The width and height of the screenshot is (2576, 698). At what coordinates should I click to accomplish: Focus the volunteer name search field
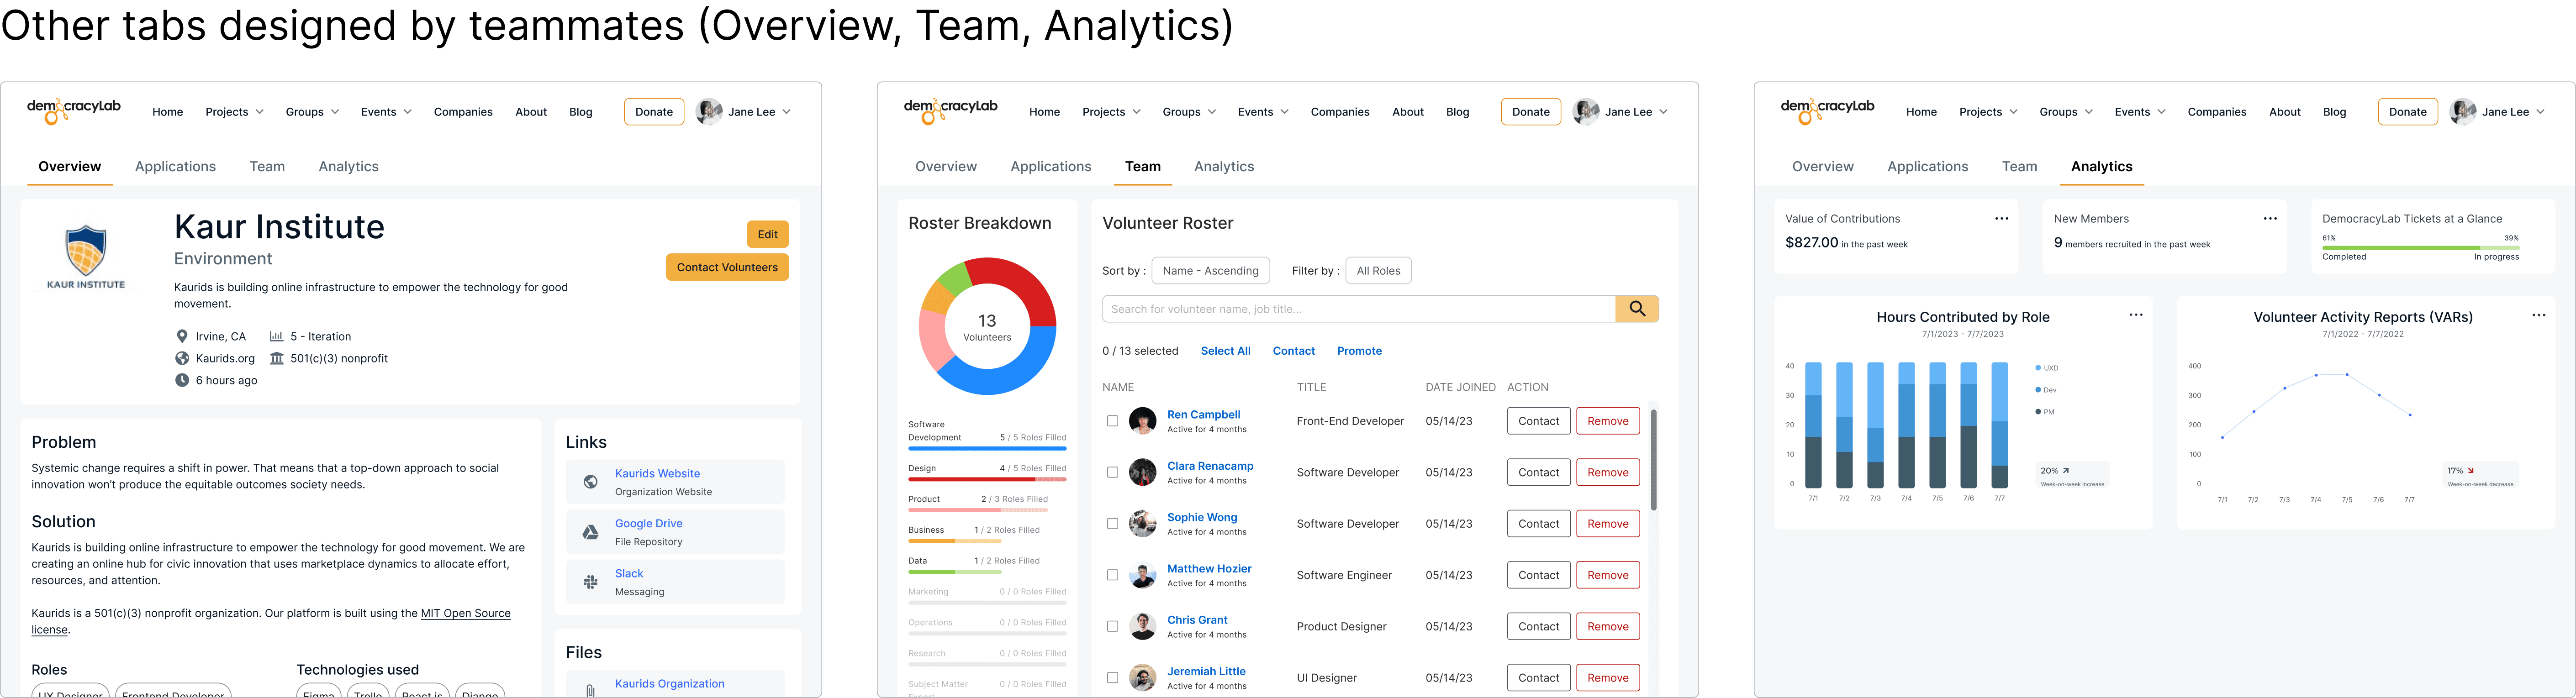click(1357, 309)
